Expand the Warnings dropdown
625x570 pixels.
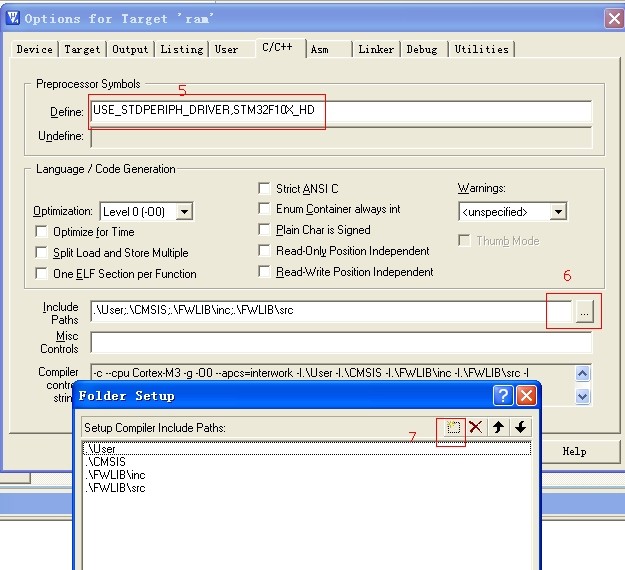pyautogui.click(x=558, y=212)
